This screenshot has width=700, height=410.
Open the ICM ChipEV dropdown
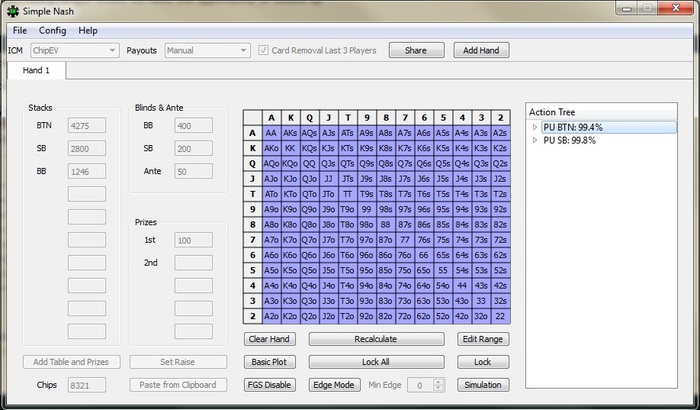(x=75, y=50)
